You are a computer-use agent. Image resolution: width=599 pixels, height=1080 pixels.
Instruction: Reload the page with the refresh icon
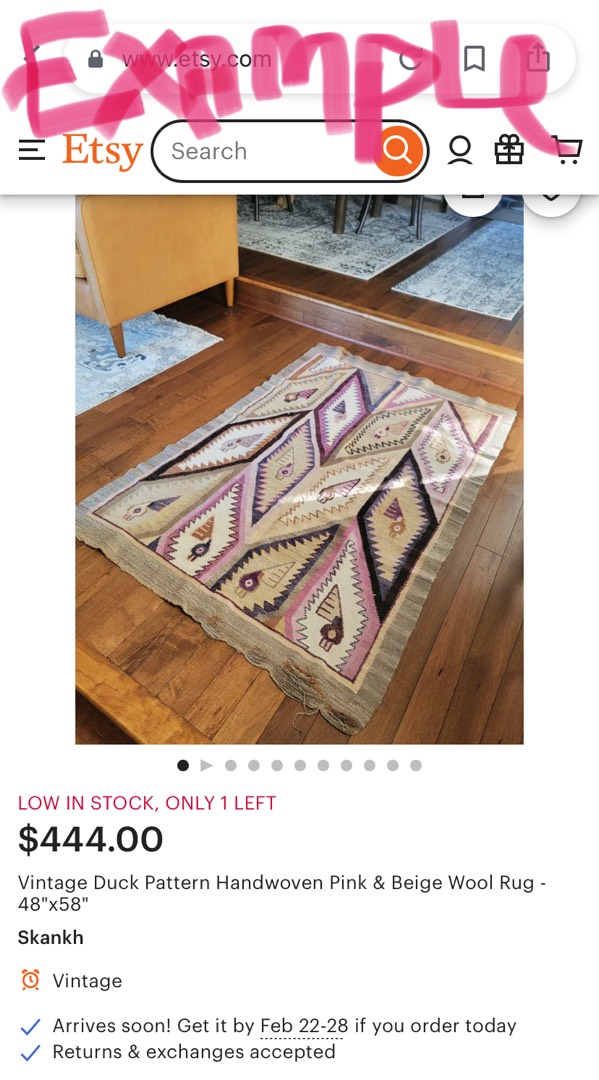click(x=411, y=59)
